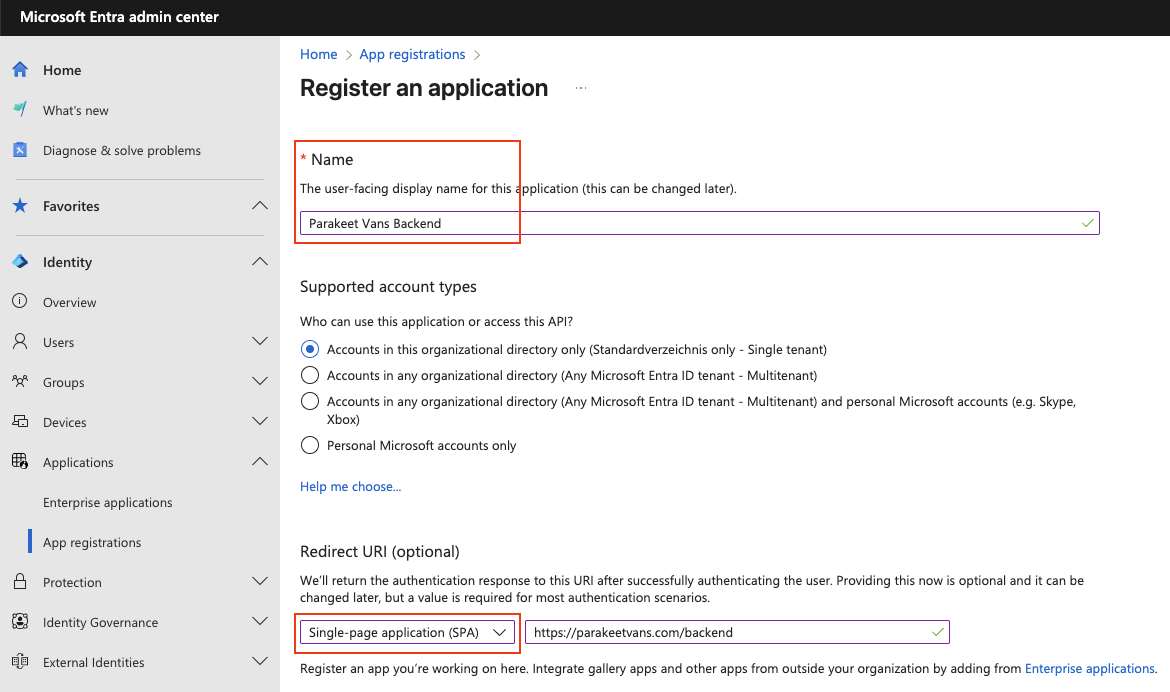Go to Overview under Identity
The width and height of the screenshot is (1170, 692).
coord(69,302)
